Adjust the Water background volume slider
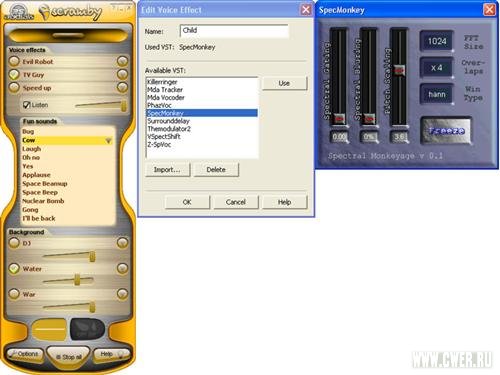 click(77, 280)
